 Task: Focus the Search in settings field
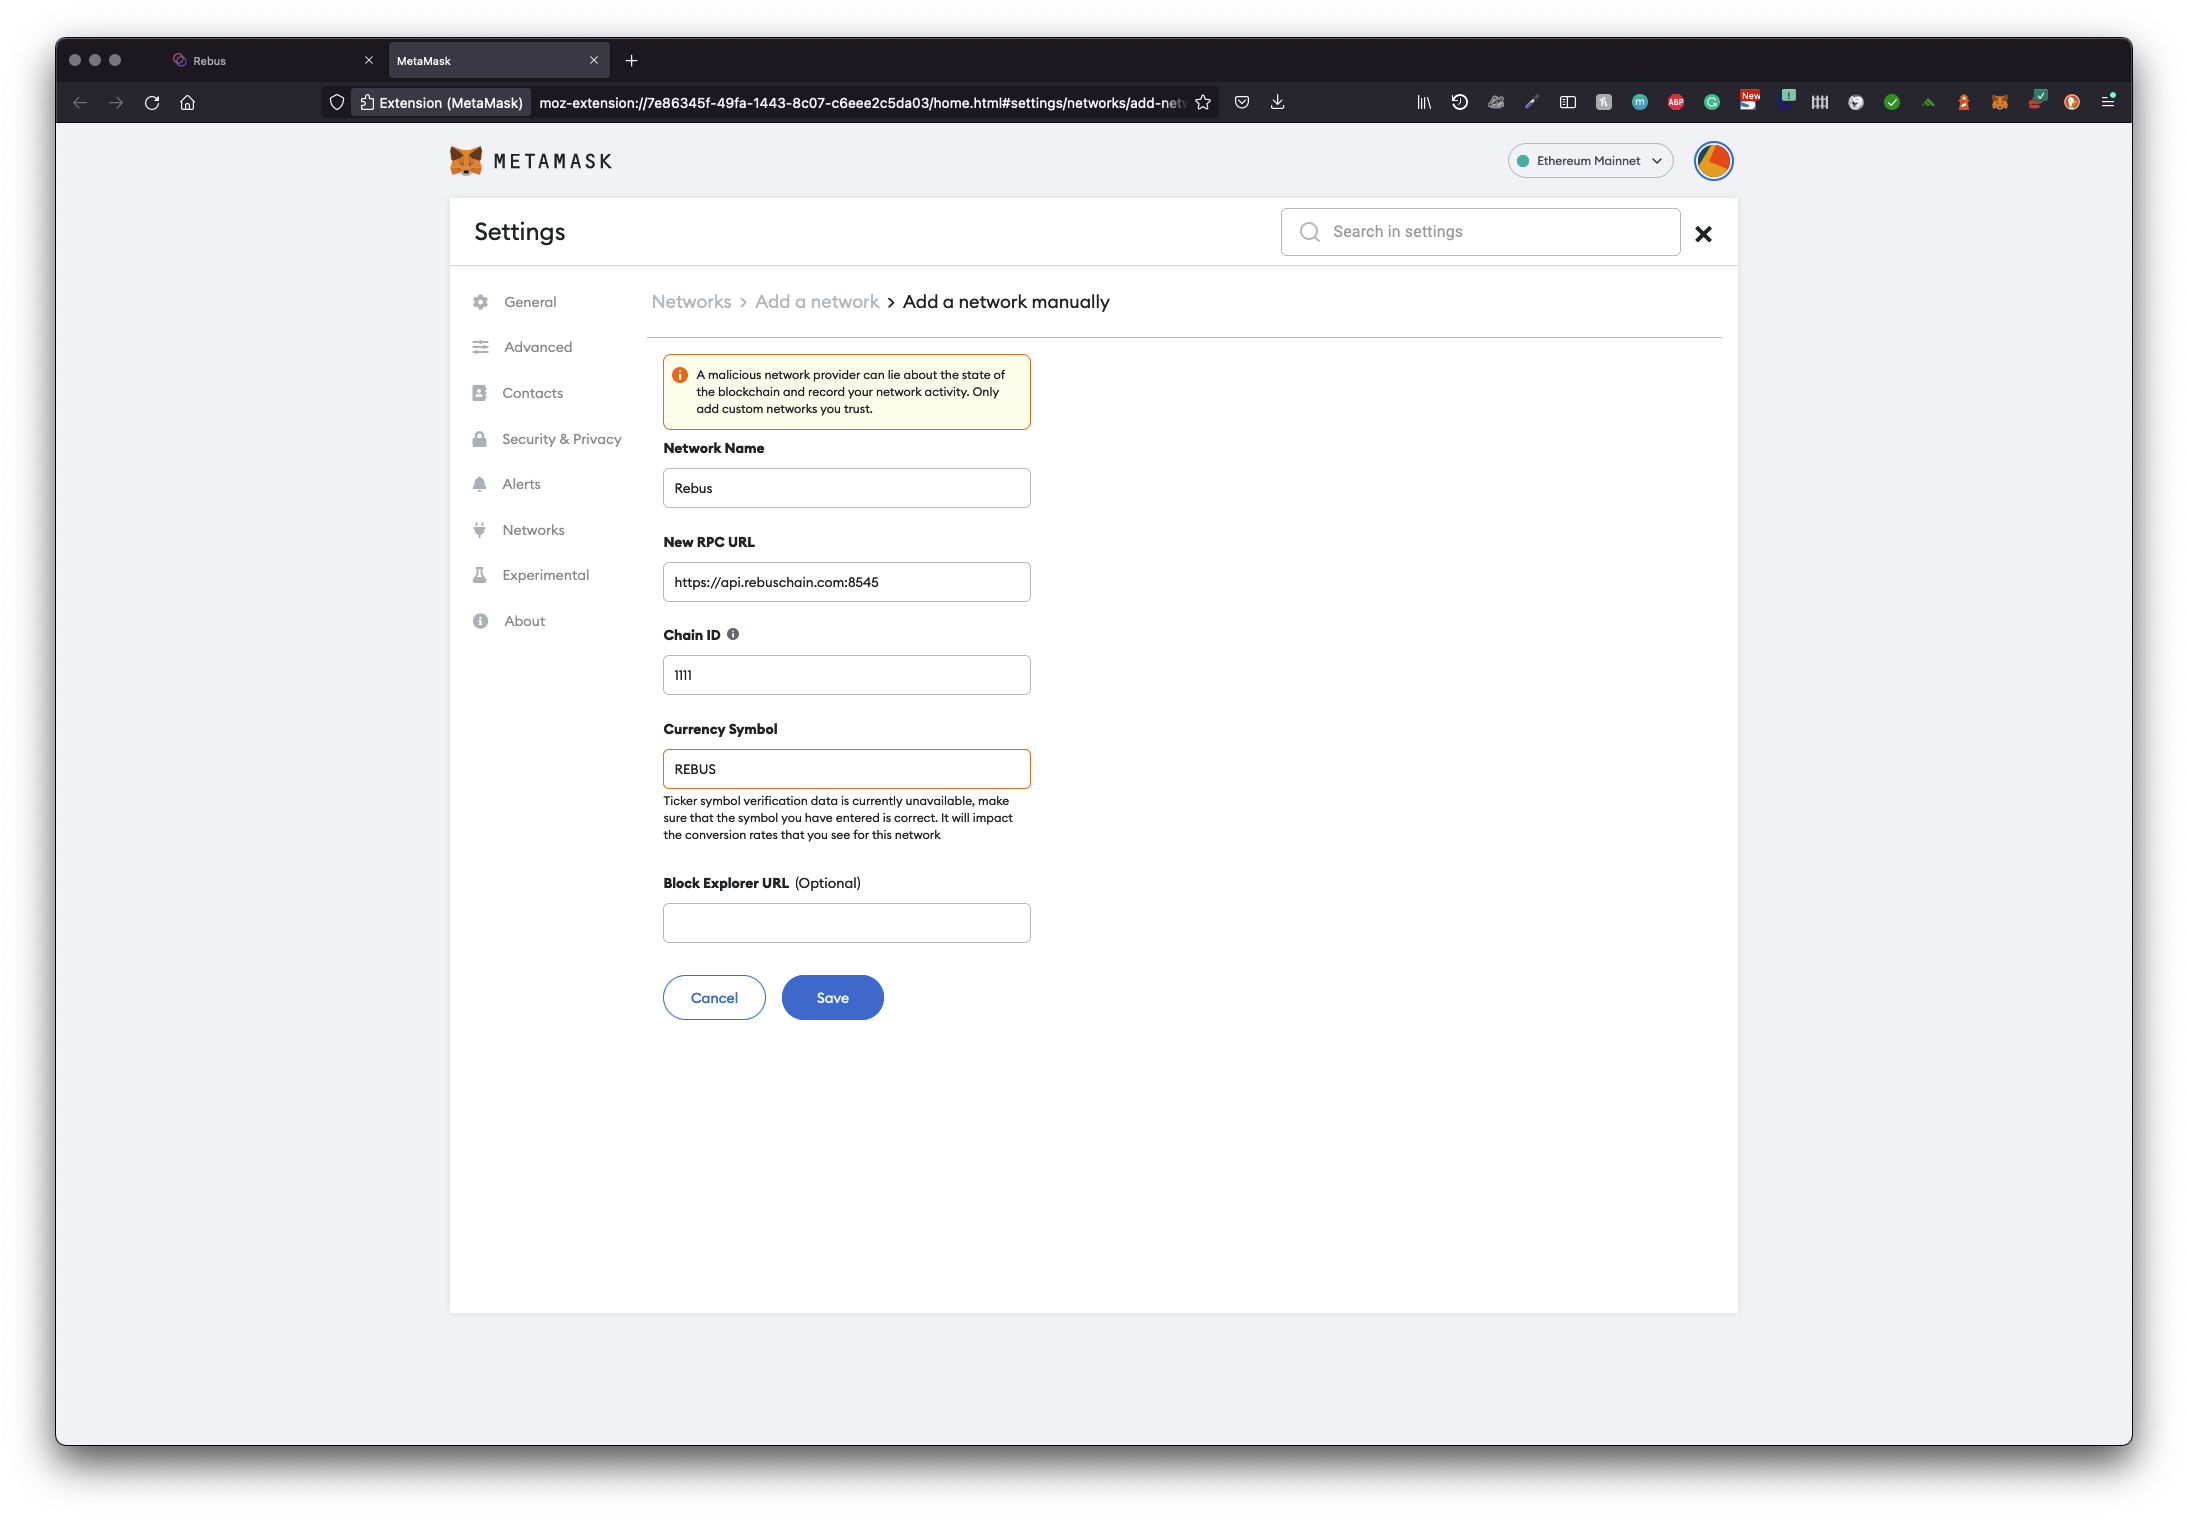point(1480,232)
